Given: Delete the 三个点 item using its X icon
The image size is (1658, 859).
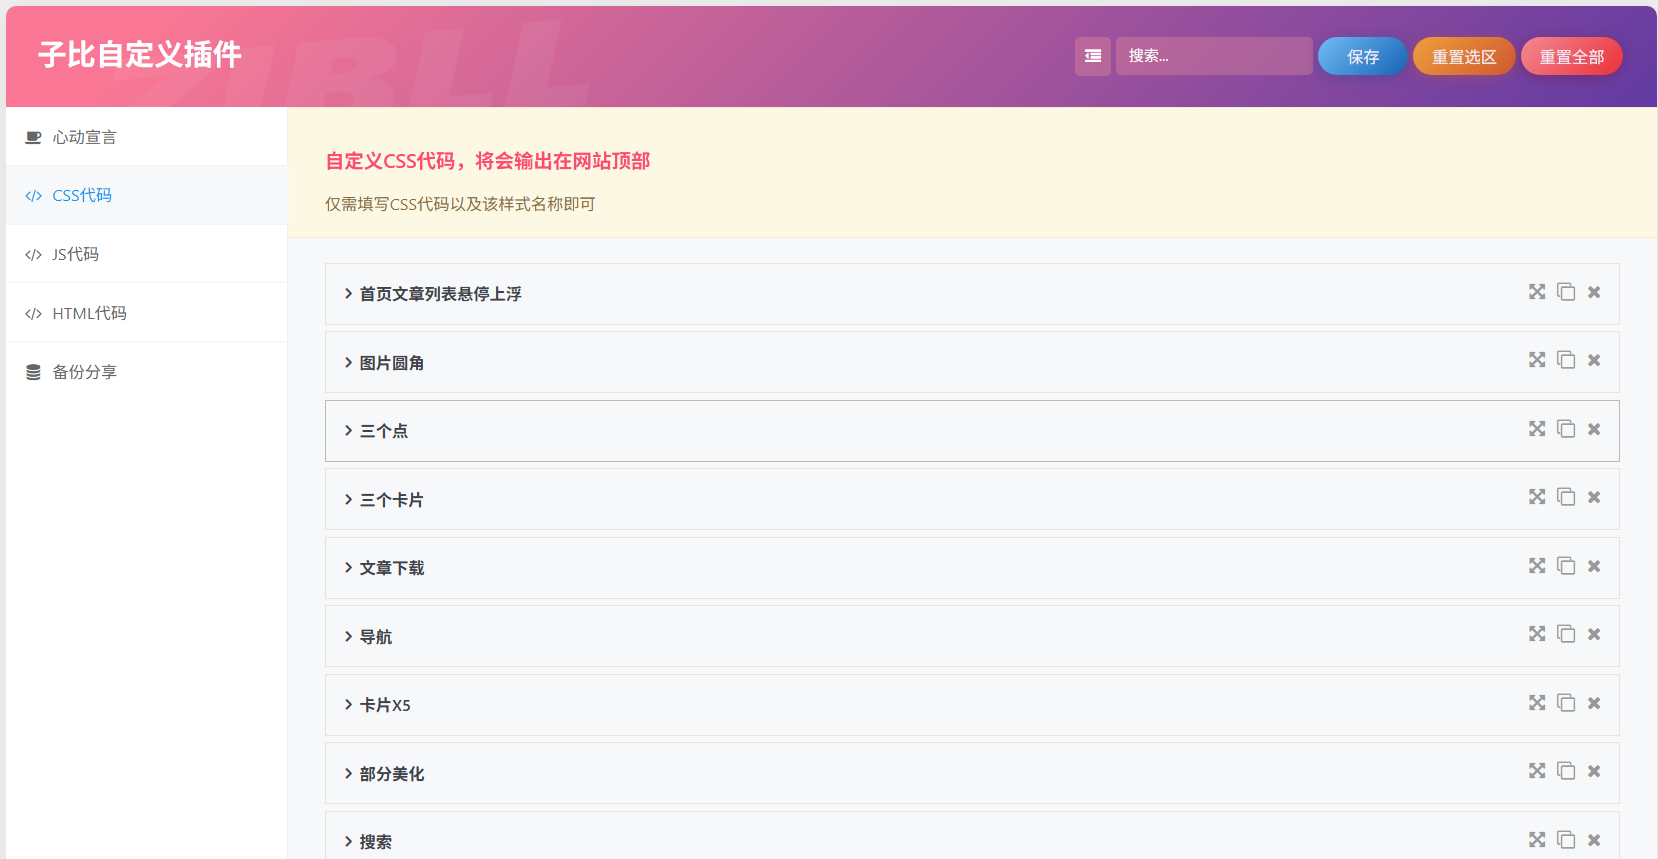Looking at the screenshot, I should [1594, 429].
